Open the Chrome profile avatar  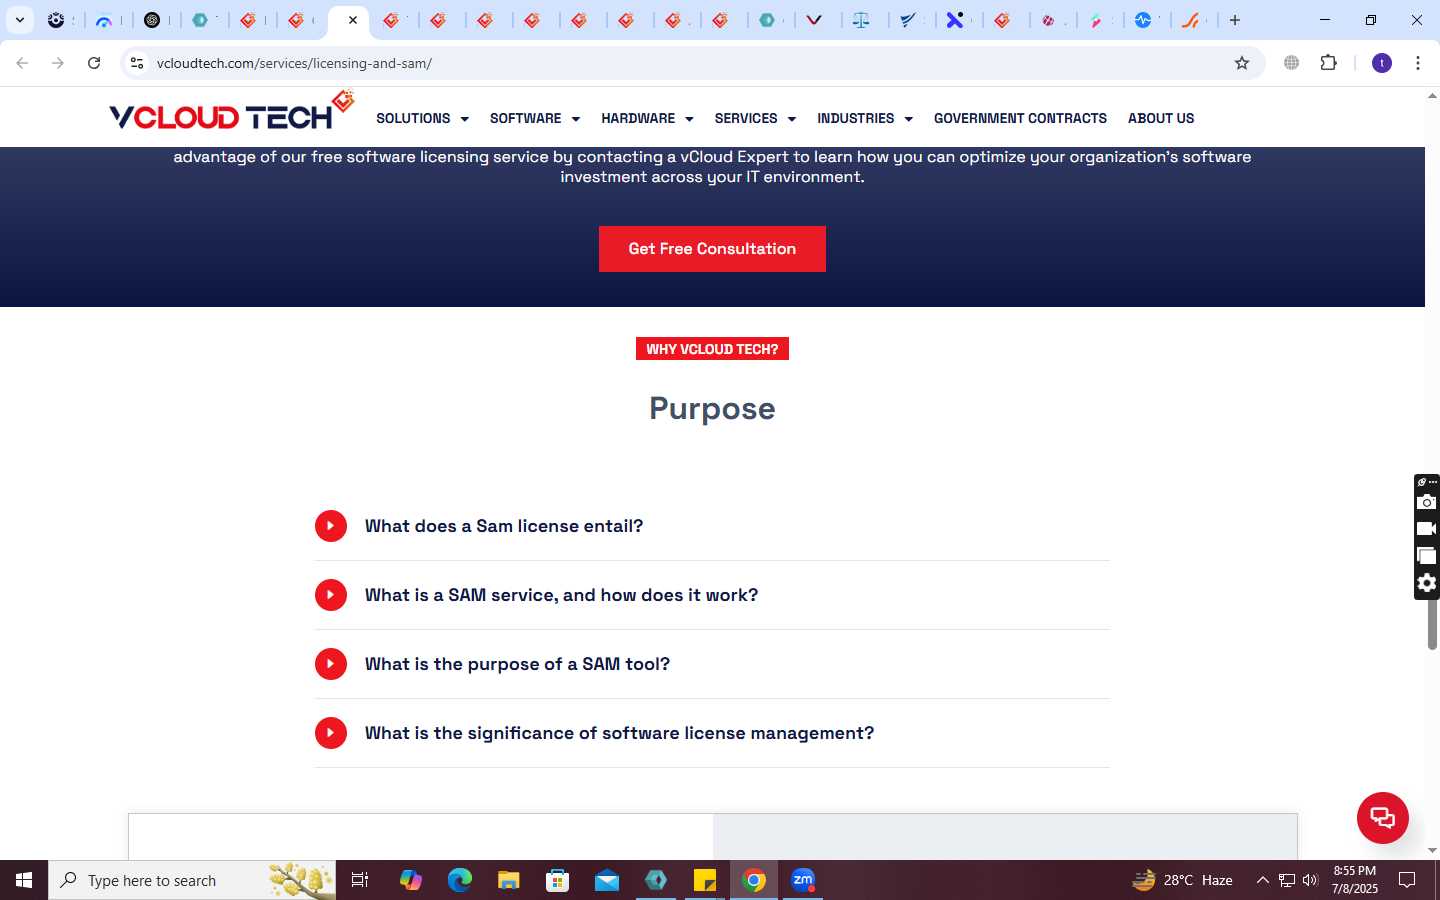pos(1382,63)
